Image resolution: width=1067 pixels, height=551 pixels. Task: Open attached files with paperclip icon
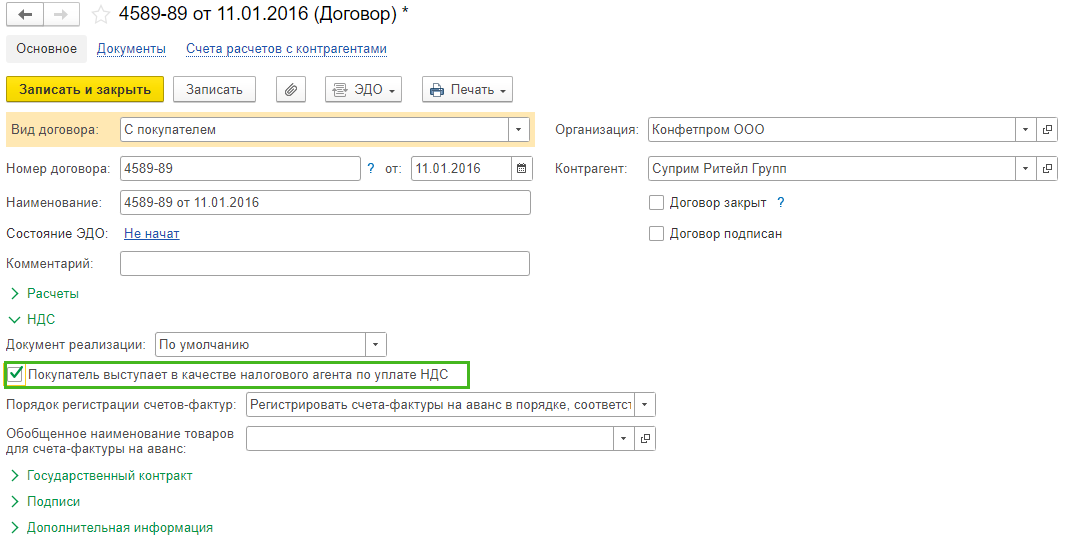click(x=291, y=90)
